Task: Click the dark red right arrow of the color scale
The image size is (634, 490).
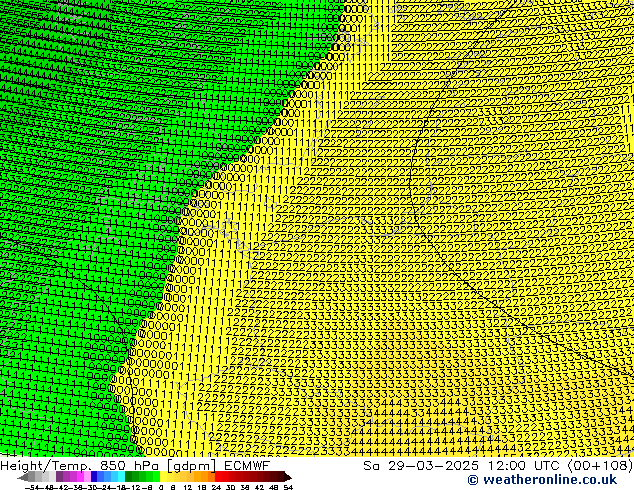Action: (287, 477)
